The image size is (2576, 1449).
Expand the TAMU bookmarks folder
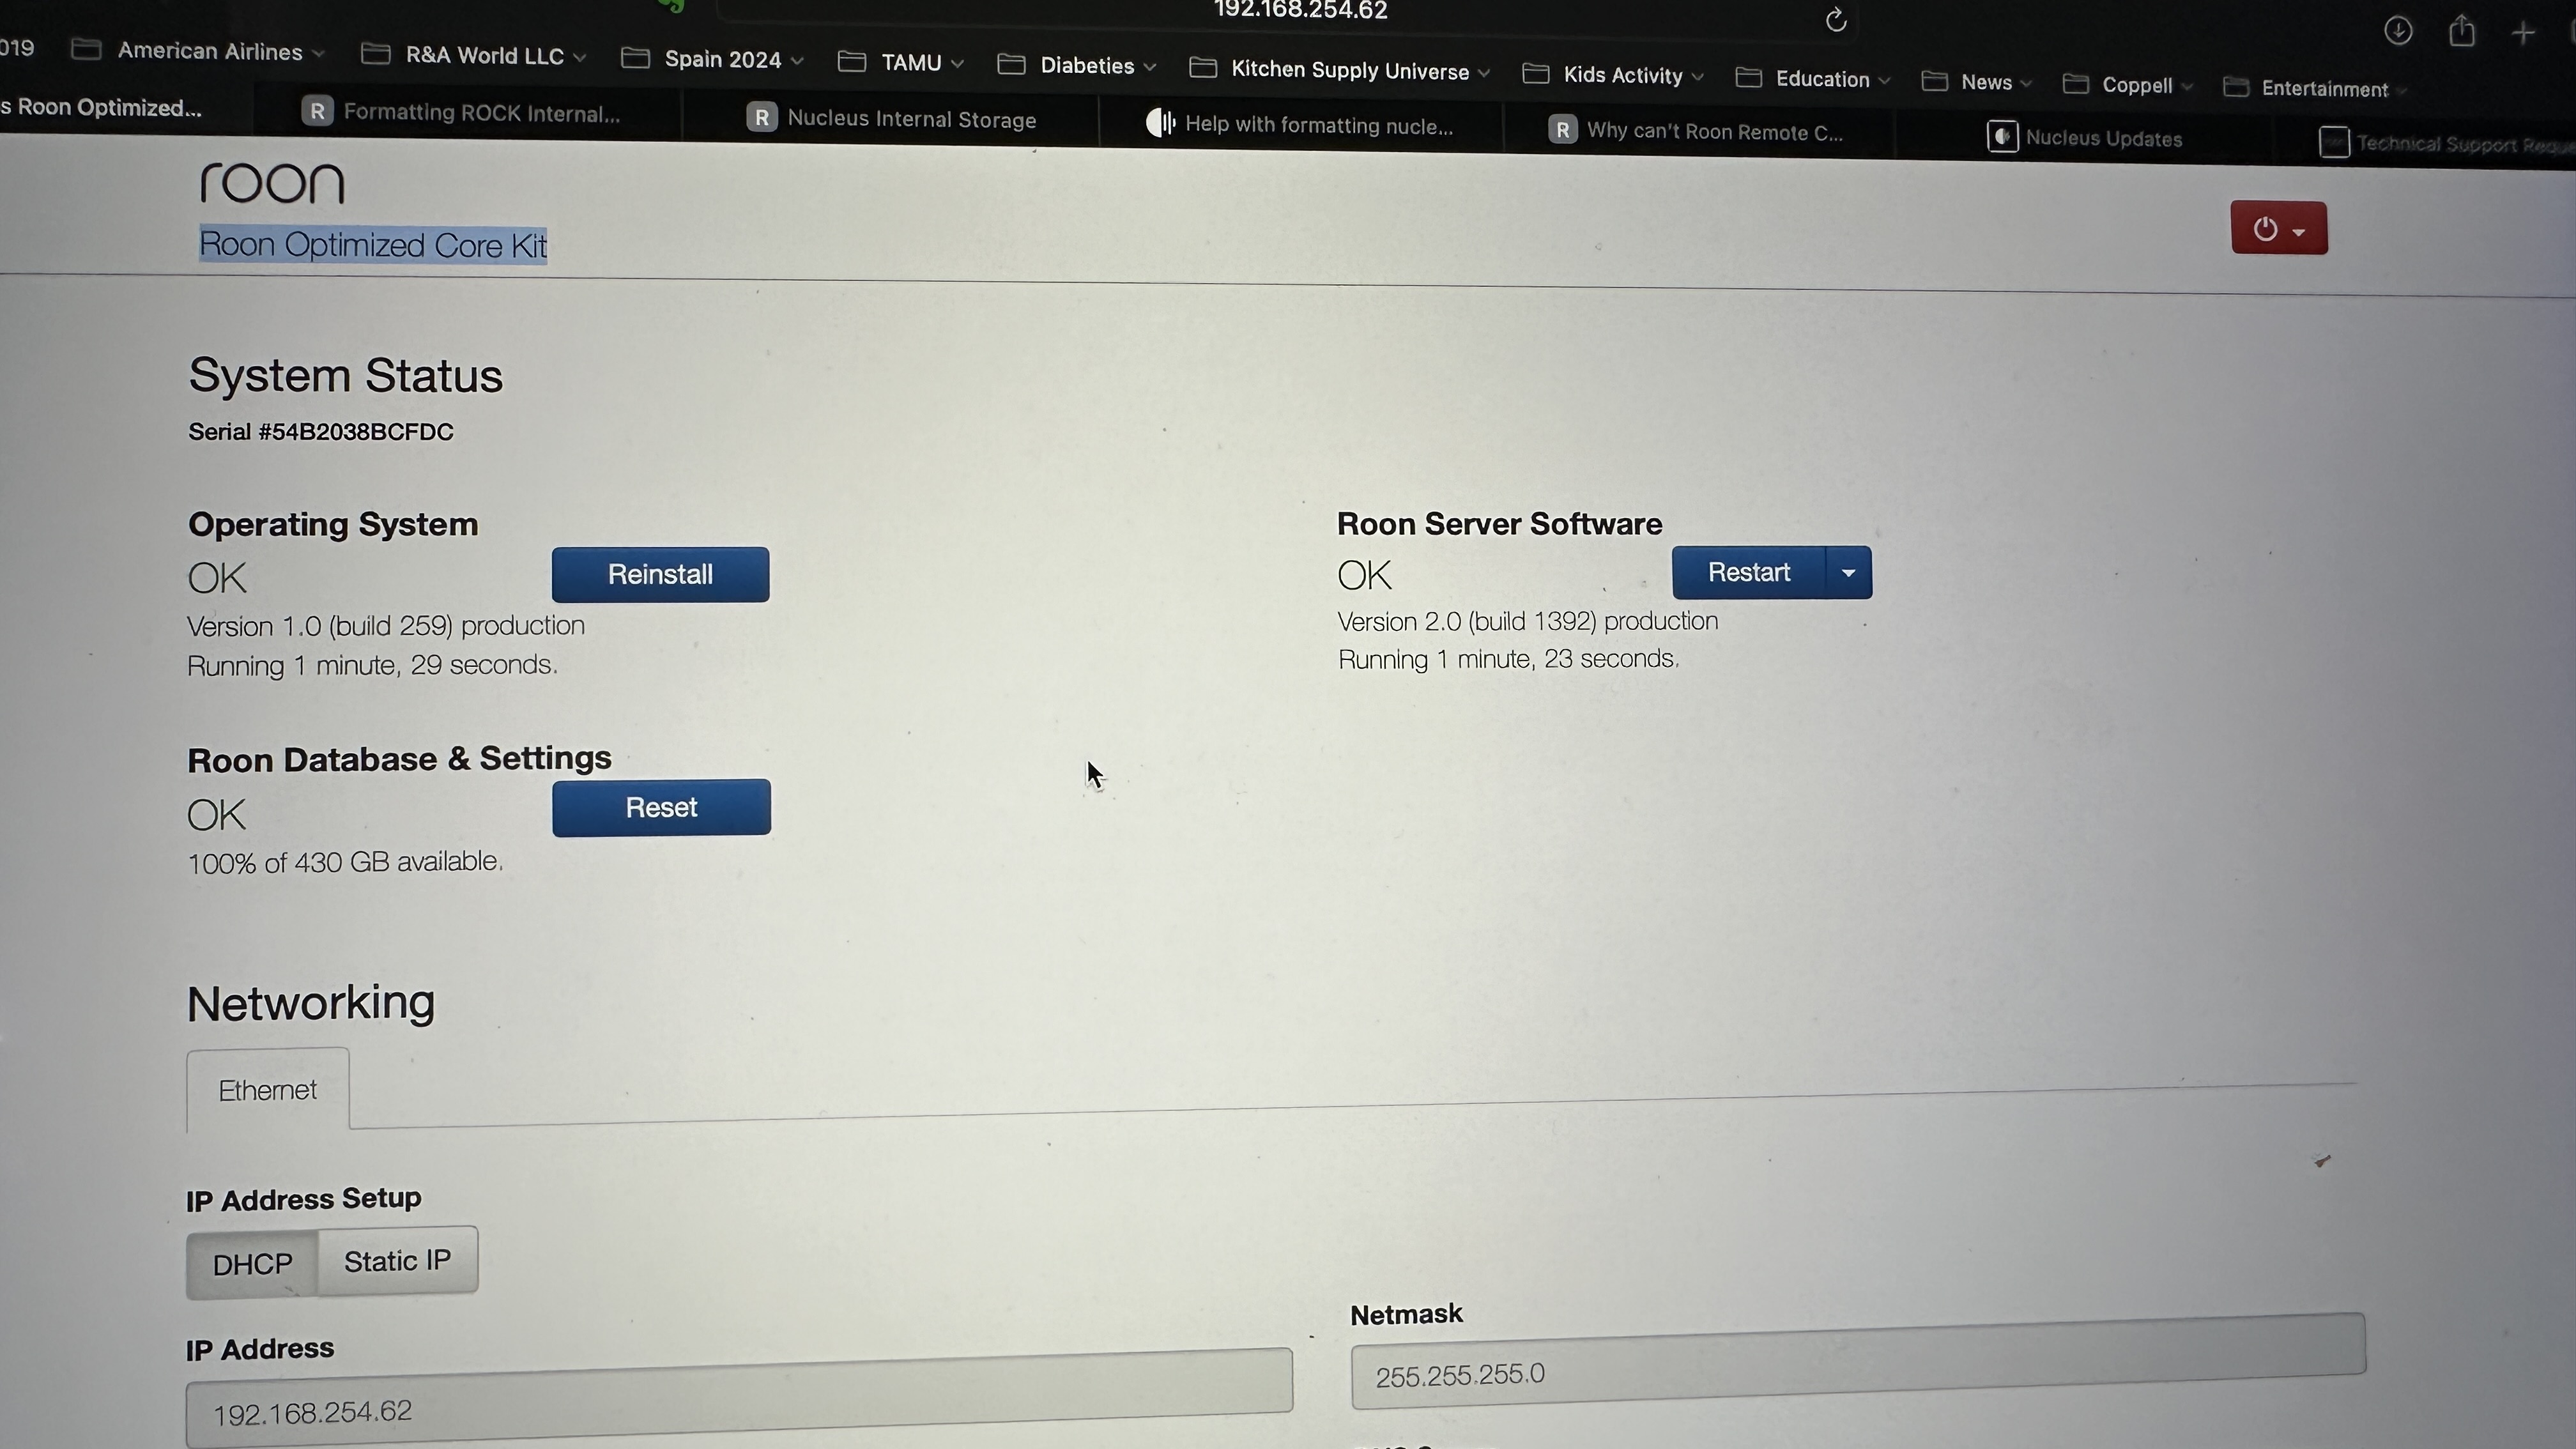[x=900, y=63]
